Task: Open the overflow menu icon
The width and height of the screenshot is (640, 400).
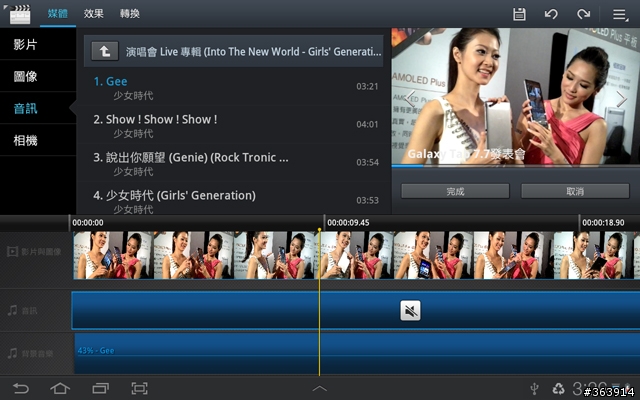Action: click(620, 15)
